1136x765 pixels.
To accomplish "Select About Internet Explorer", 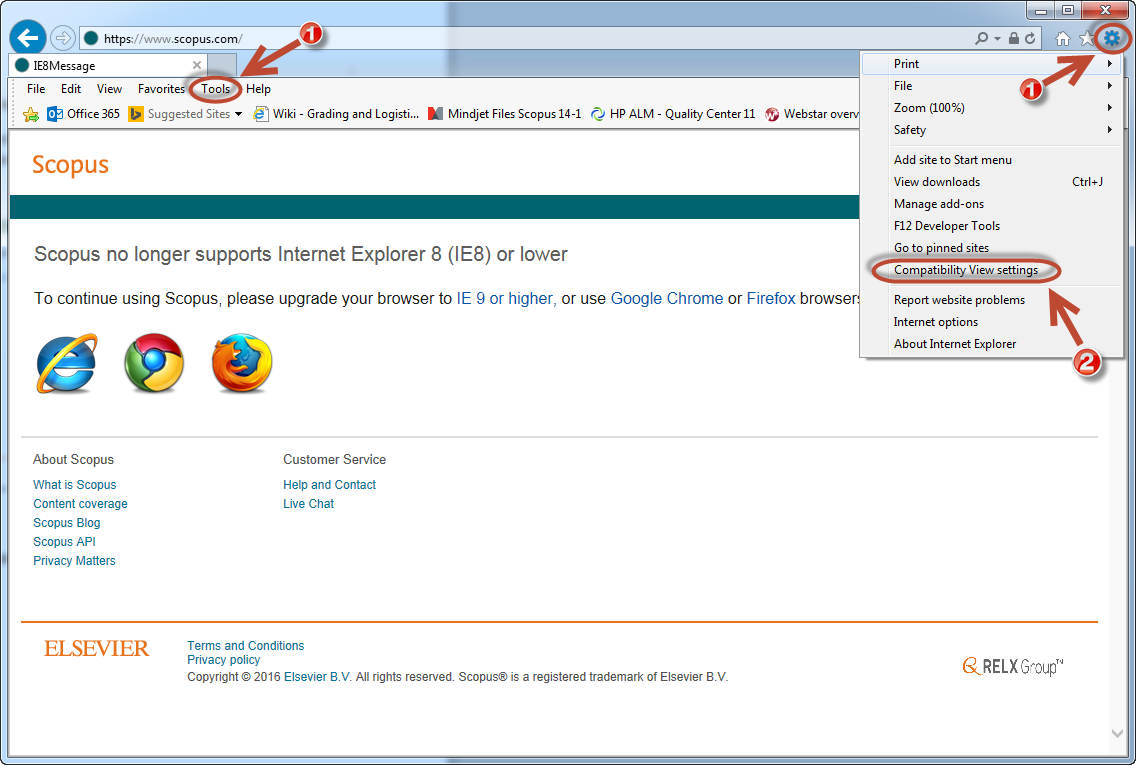I will [x=955, y=344].
